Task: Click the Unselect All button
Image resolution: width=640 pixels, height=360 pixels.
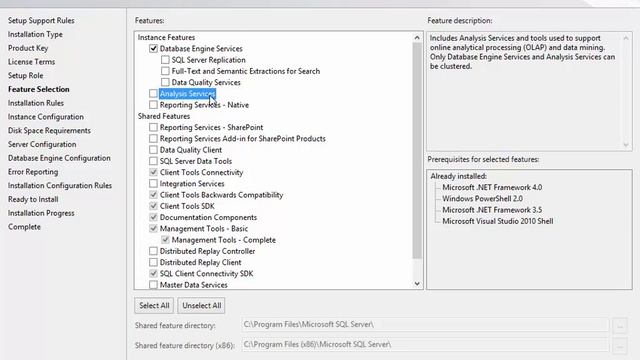Action: point(202,306)
